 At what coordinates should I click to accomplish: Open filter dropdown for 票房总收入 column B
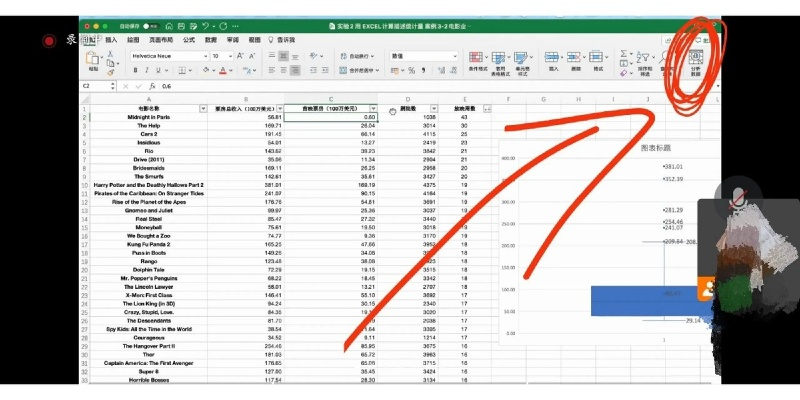point(280,109)
